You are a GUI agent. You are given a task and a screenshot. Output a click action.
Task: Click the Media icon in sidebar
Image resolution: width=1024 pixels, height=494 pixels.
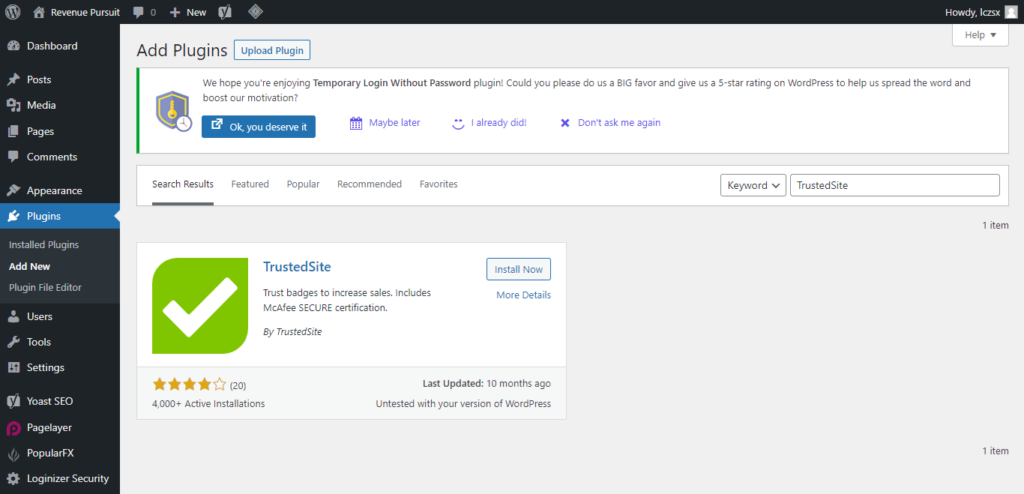tap(13, 105)
